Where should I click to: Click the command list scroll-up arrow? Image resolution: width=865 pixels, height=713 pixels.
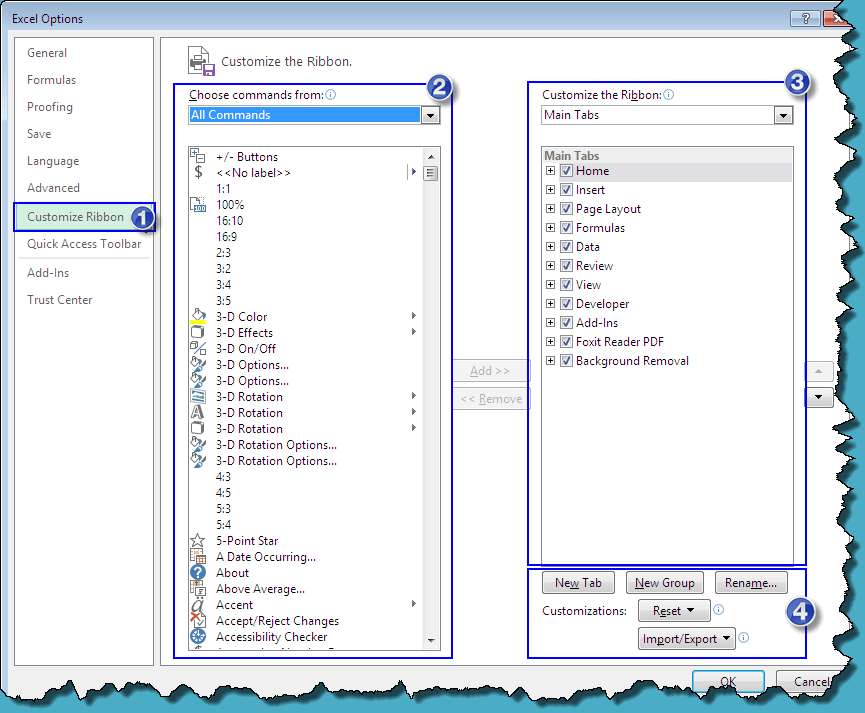pyautogui.click(x=431, y=156)
